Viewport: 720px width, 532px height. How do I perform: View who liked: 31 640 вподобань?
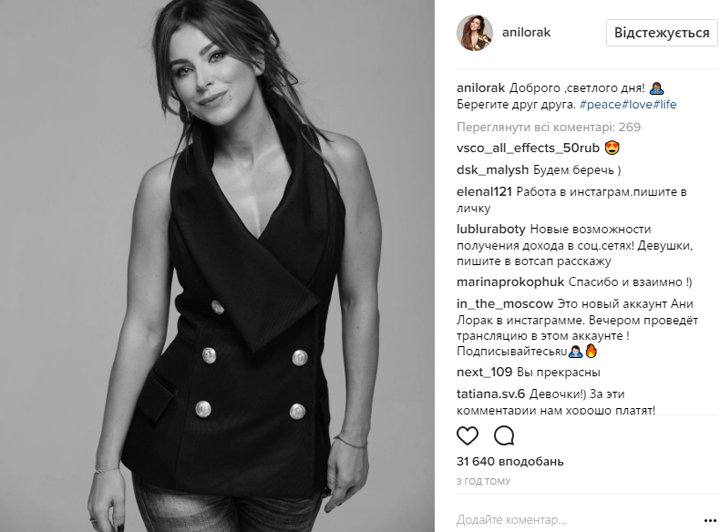click(510, 461)
